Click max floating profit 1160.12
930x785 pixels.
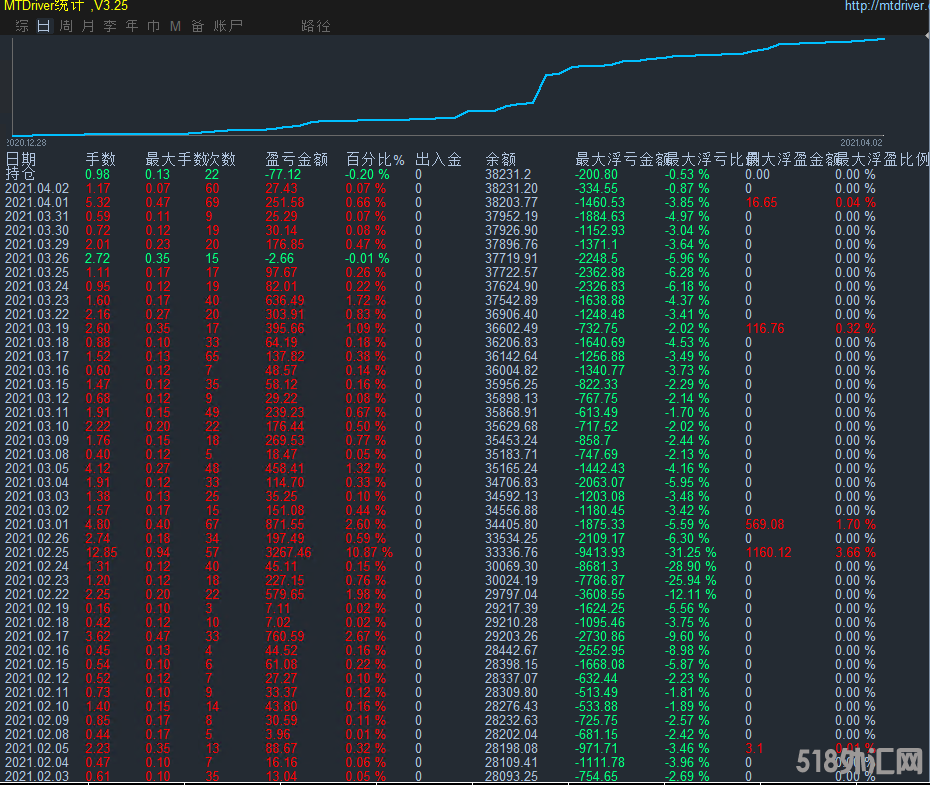pos(769,552)
